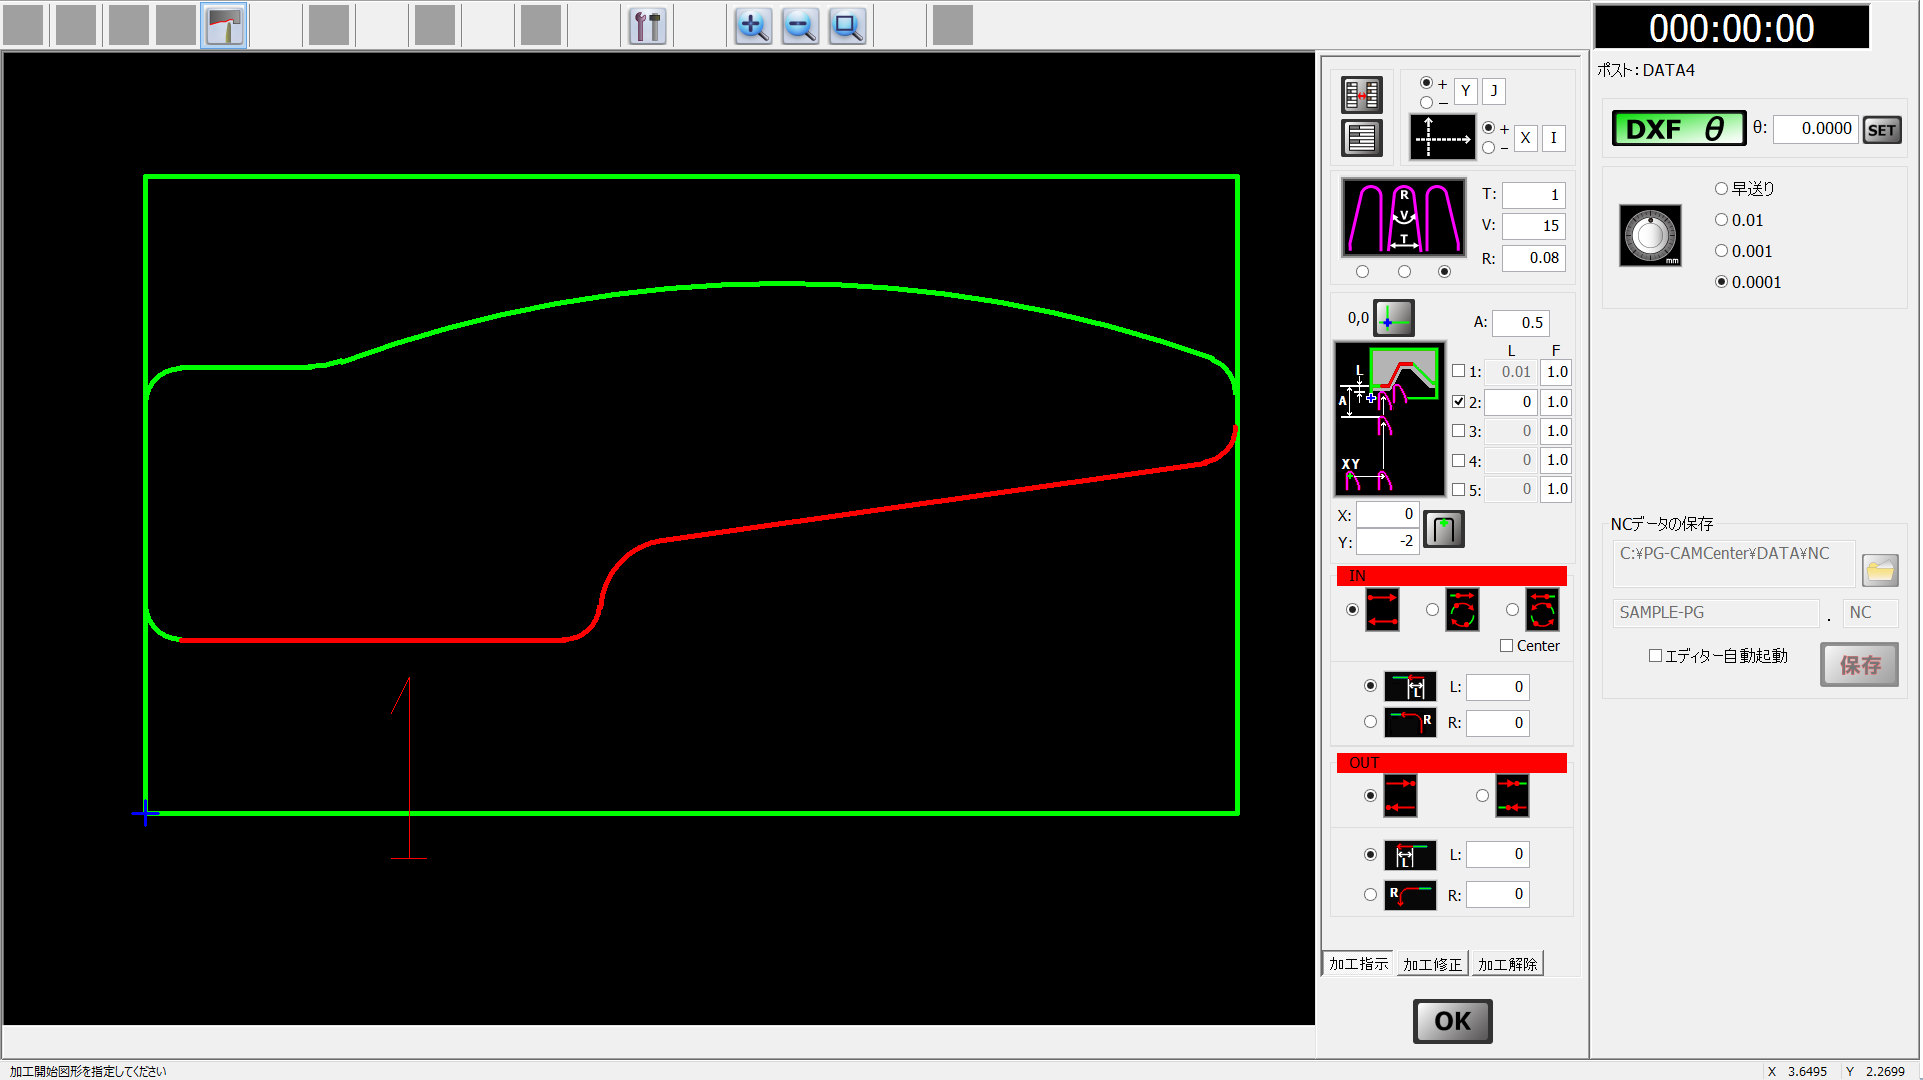Click the OK button
Screen dimensions: 1923x1080
pyautogui.click(x=1452, y=1021)
